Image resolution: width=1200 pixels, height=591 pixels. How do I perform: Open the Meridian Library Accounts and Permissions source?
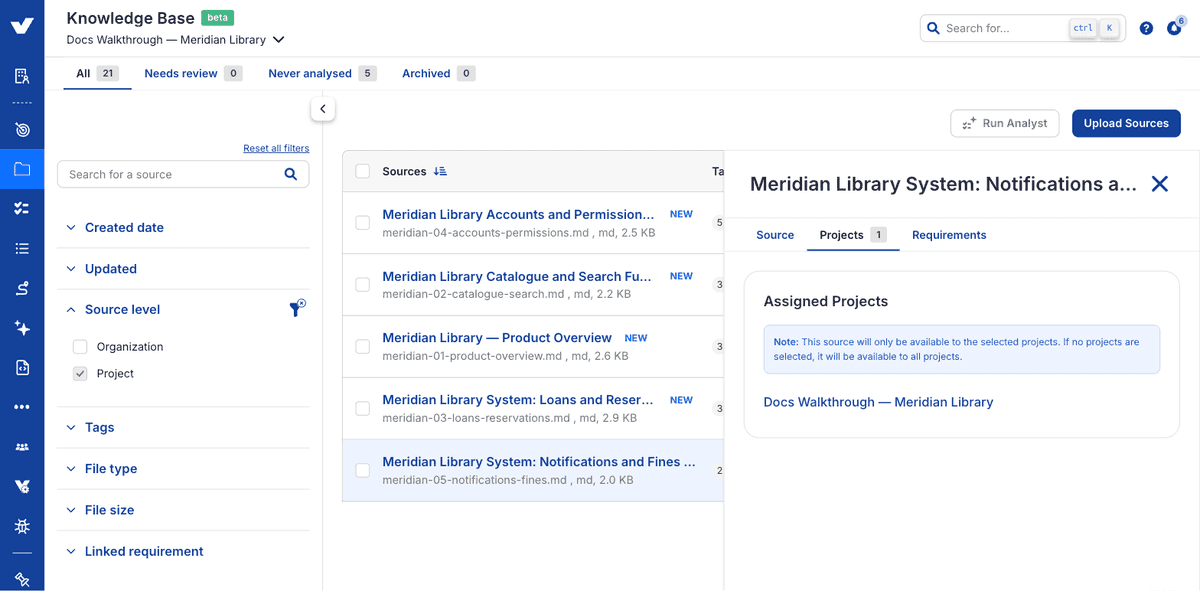coord(519,214)
